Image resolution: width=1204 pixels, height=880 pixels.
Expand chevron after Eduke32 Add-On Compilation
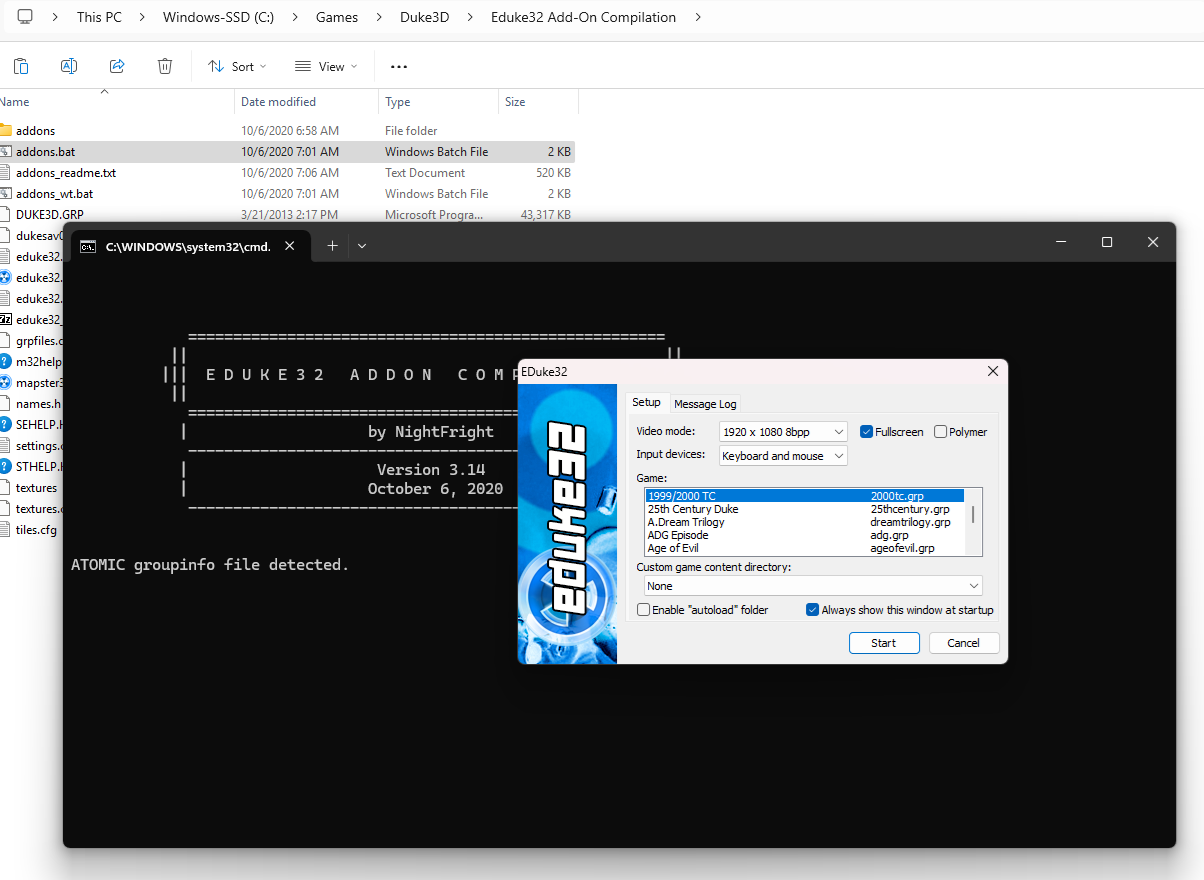[x=697, y=17]
